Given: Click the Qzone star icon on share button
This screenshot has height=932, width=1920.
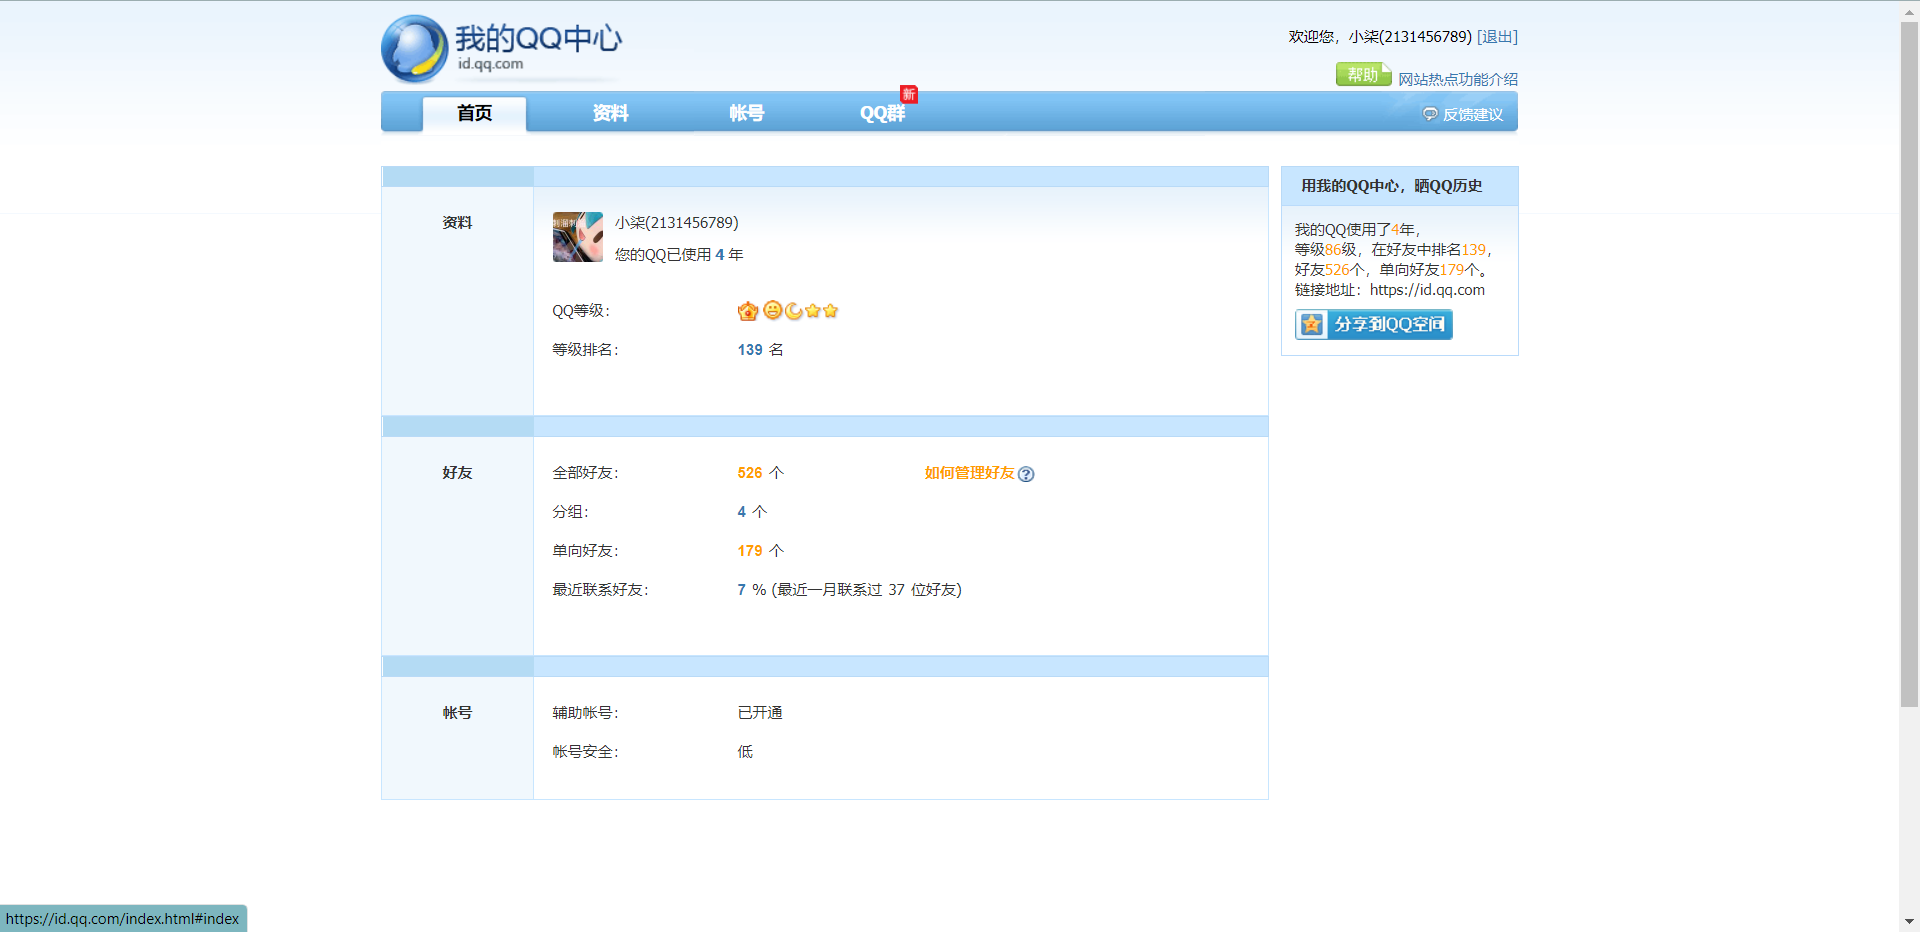Looking at the screenshot, I should pyautogui.click(x=1312, y=324).
